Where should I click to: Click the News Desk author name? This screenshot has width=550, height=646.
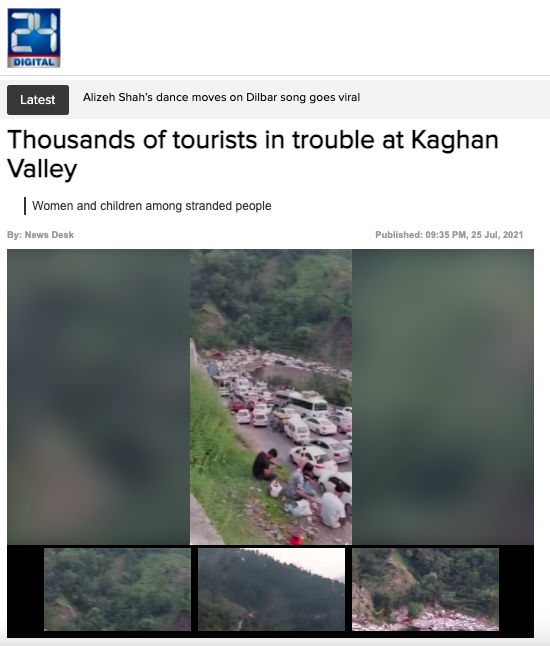tap(49, 235)
